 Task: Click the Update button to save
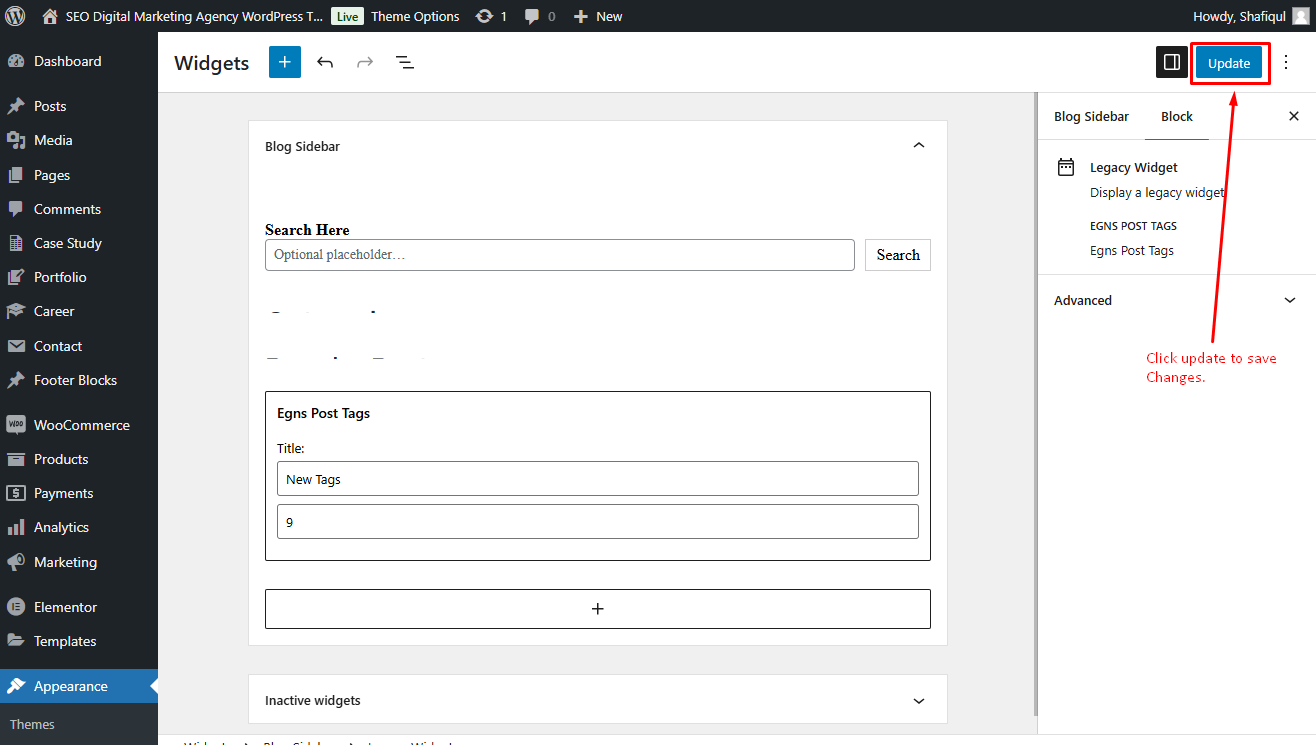(1229, 63)
